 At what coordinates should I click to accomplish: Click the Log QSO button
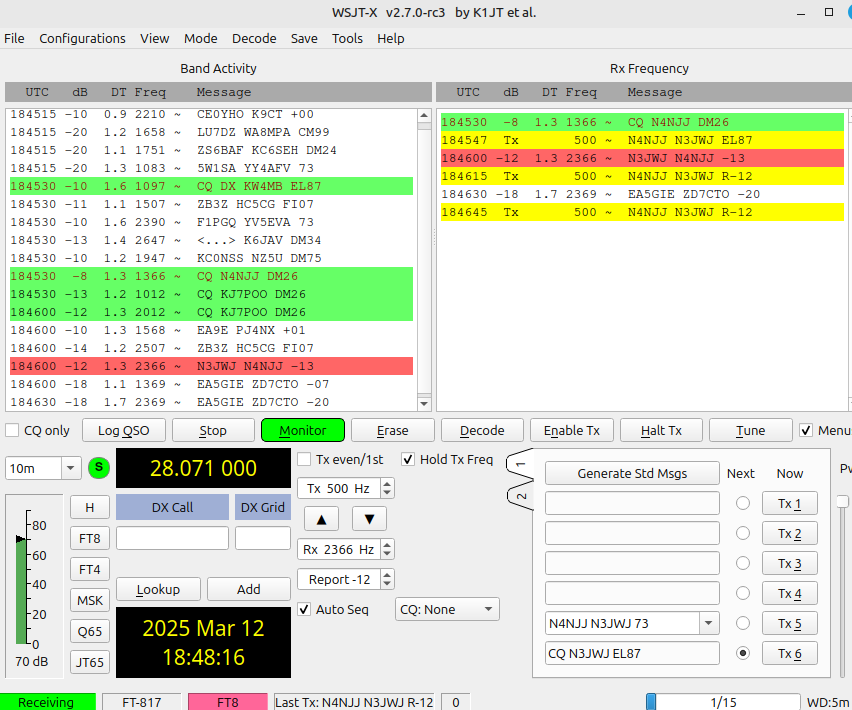coord(123,430)
